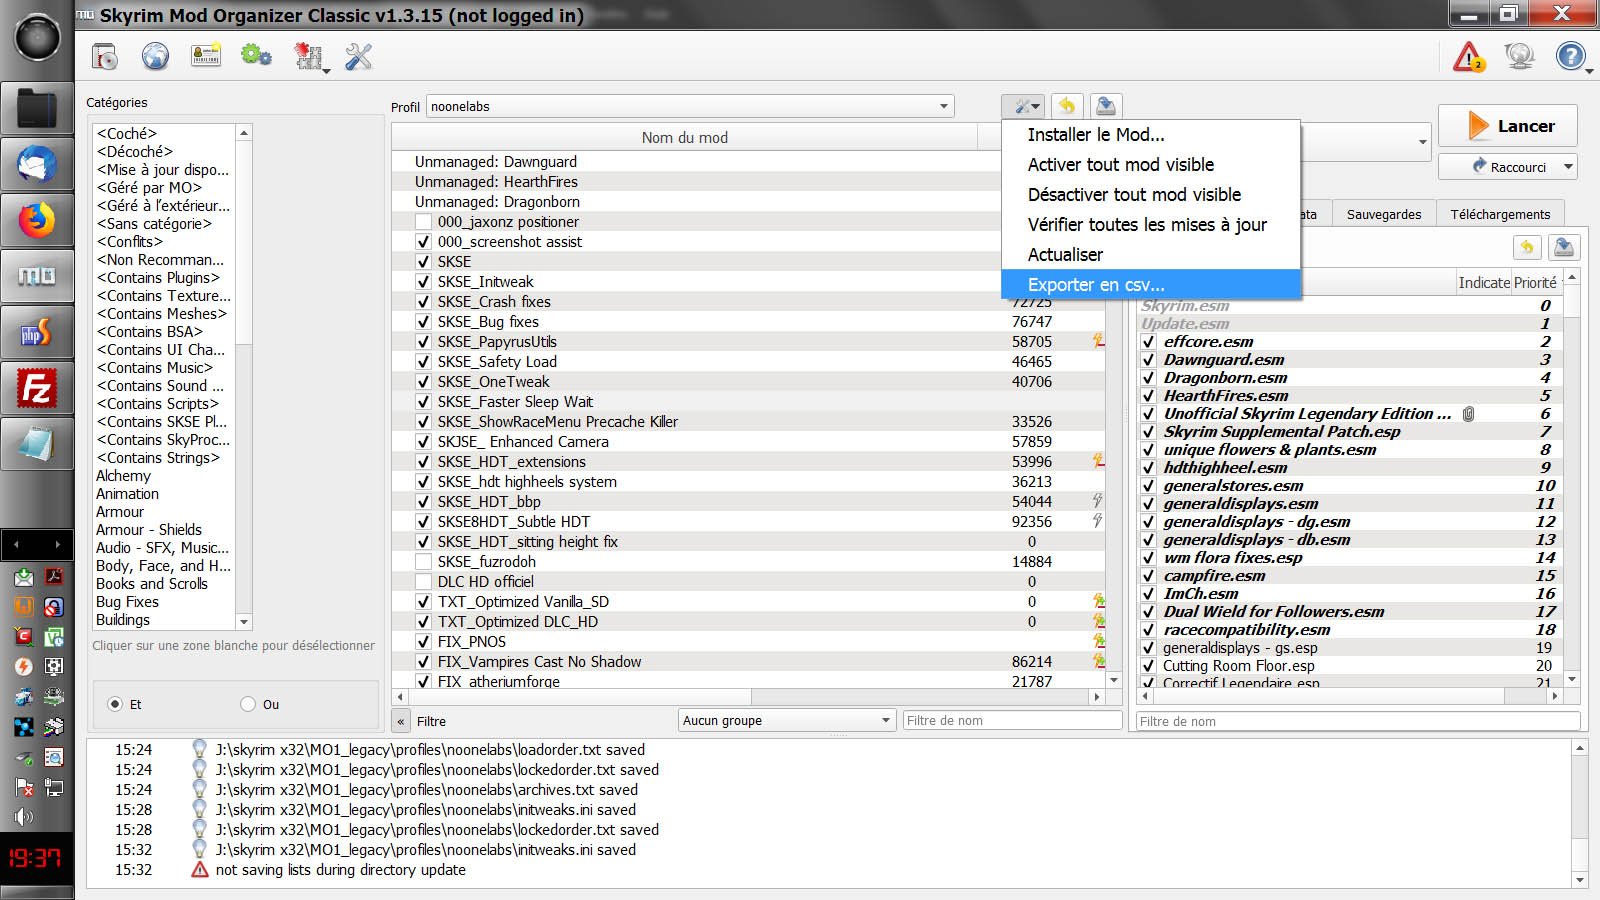Click the conflict flag icon for SKSE_PapyrusUtils
Screen dimensions: 1600x900
1098,341
